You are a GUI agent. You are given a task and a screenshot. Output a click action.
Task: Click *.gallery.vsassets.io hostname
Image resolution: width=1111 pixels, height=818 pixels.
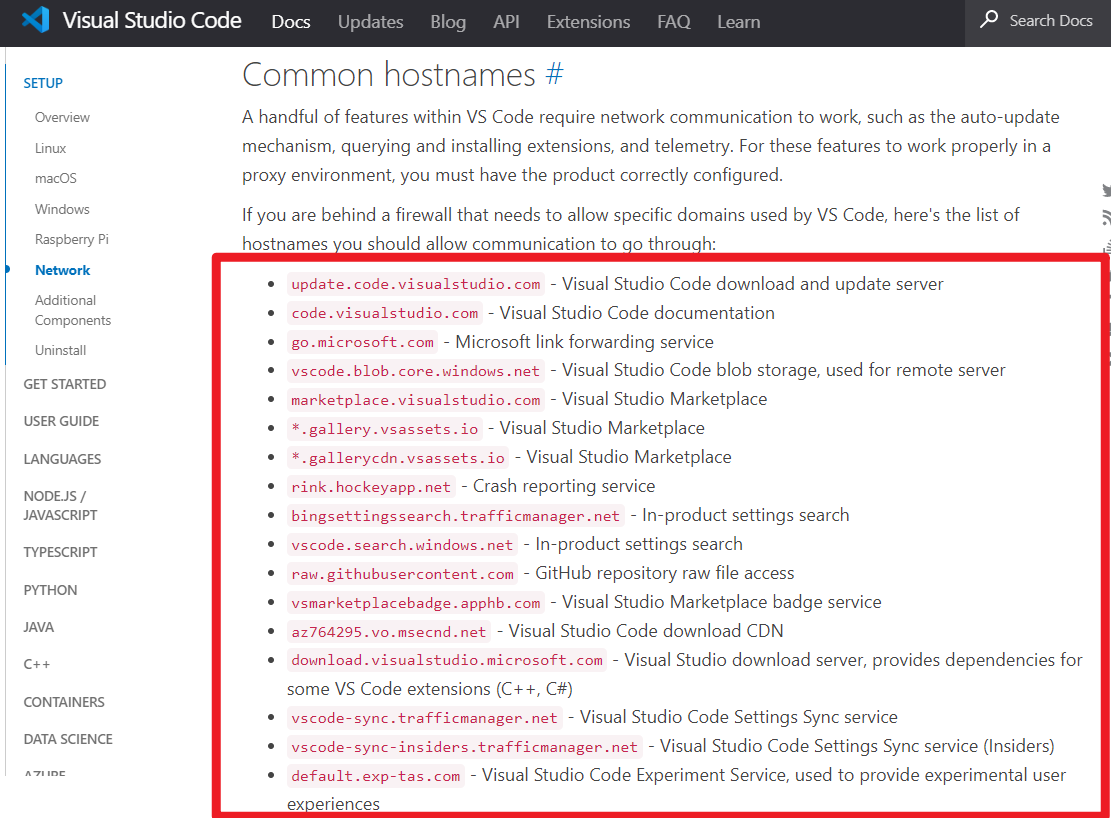385,430
